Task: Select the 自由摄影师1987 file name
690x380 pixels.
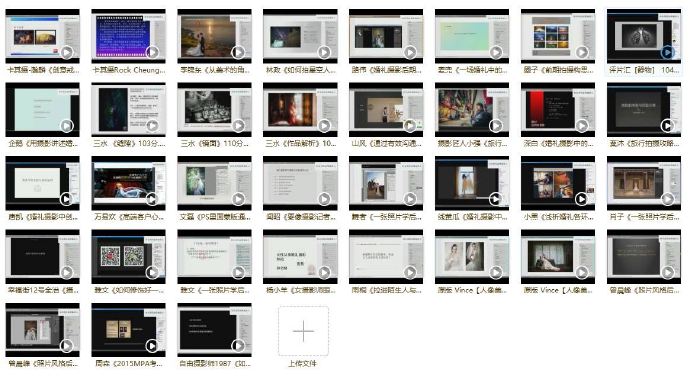Action: pos(215,363)
